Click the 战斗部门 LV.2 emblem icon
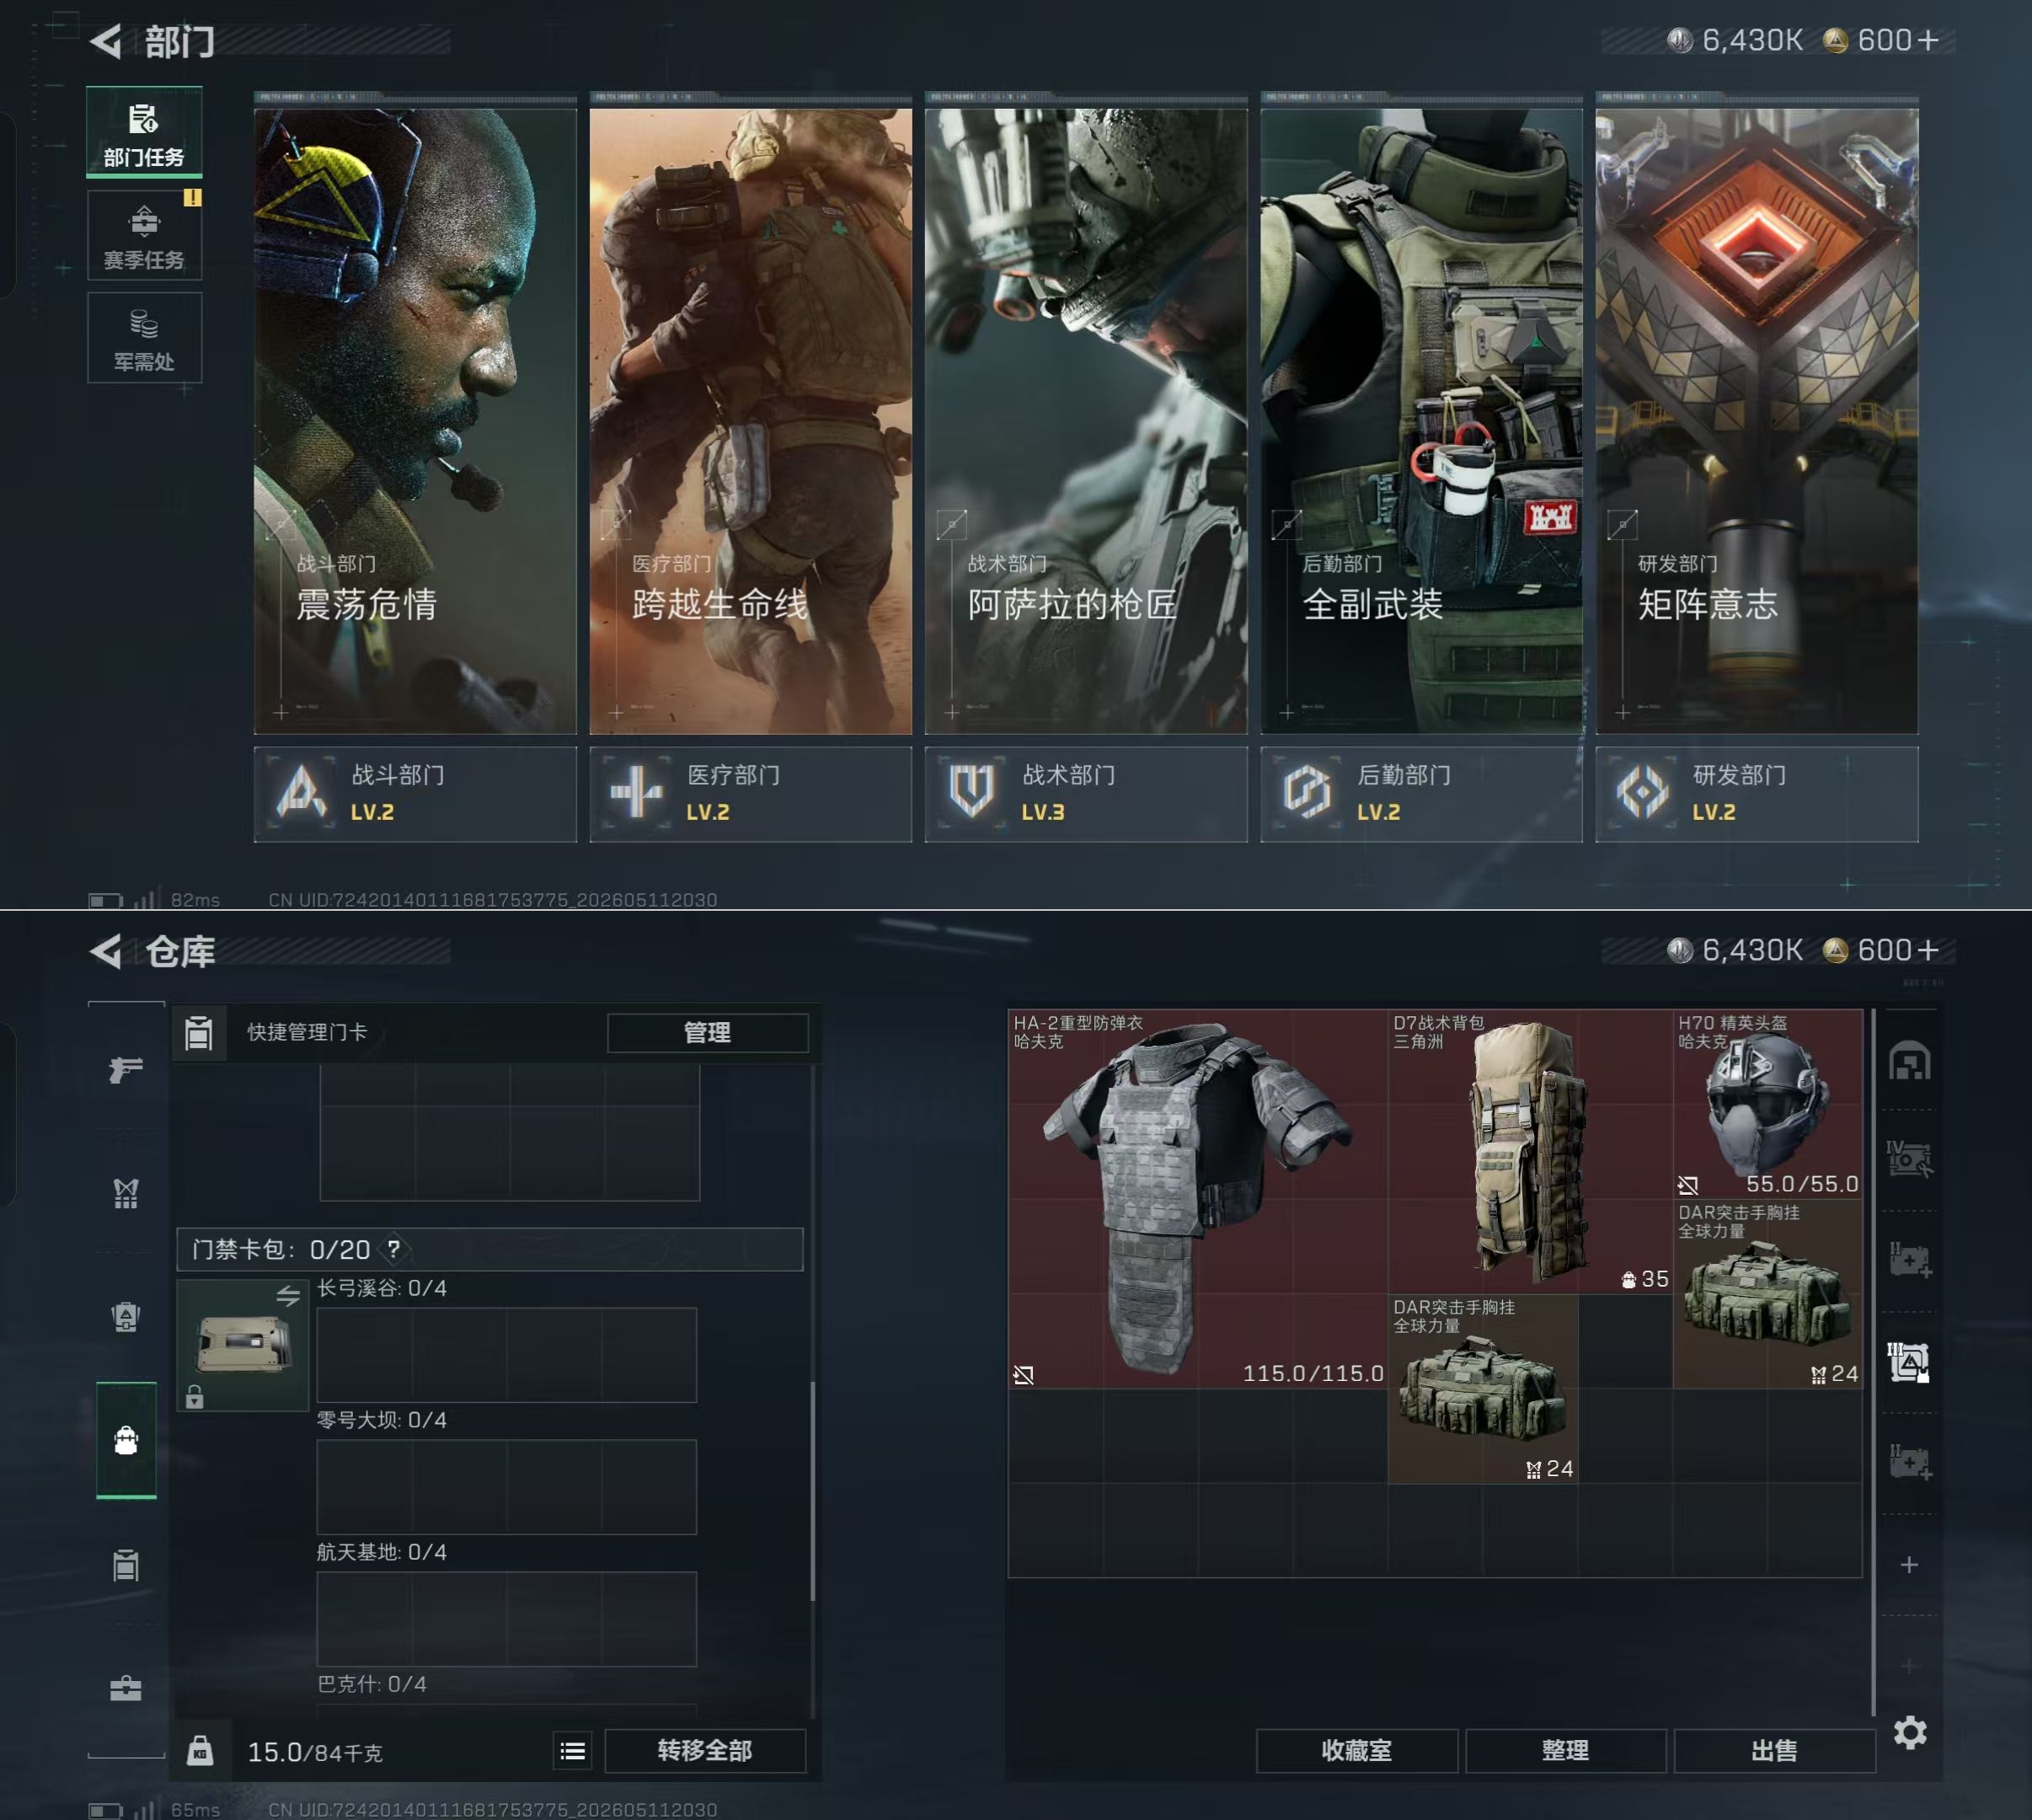This screenshot has width=2032, height=1820. 301,792
